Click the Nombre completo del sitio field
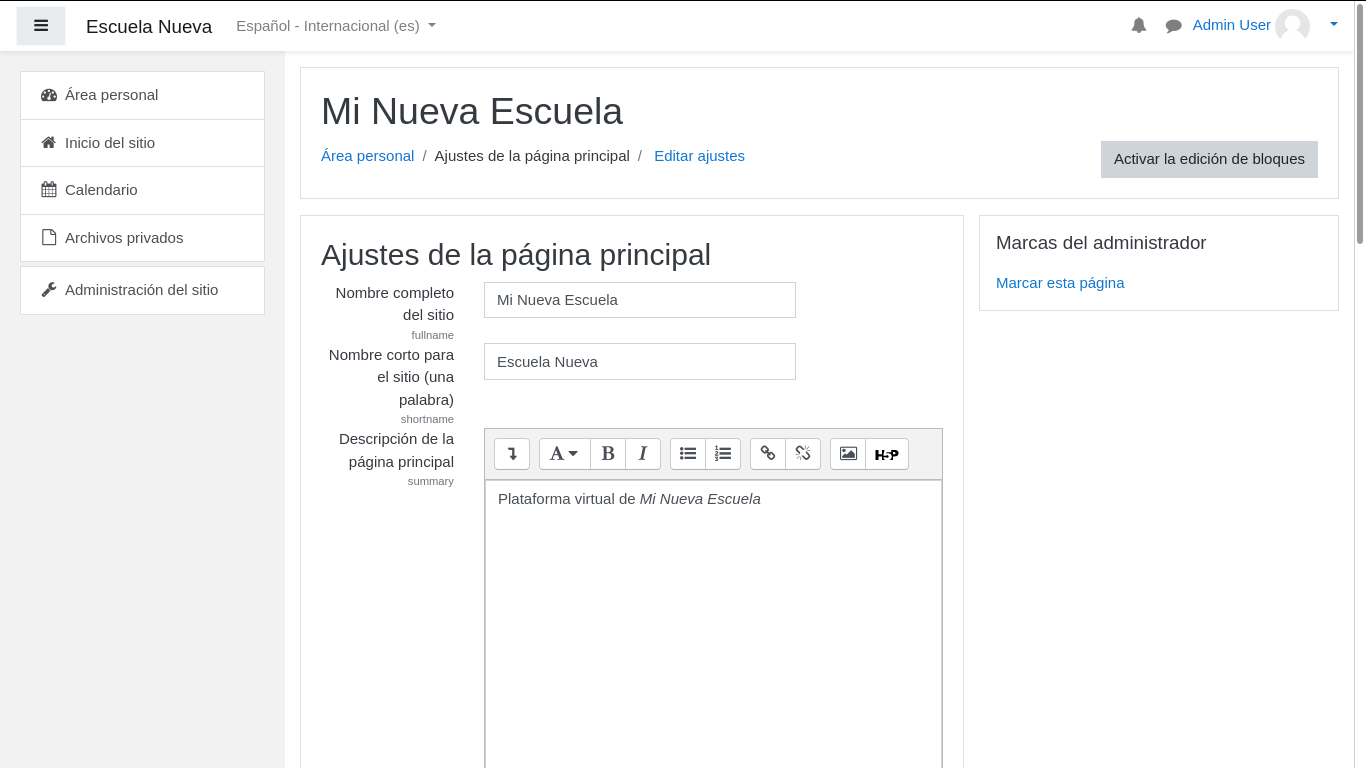Viewport: 1366px width, 768px height. click(x=640, y=300)
